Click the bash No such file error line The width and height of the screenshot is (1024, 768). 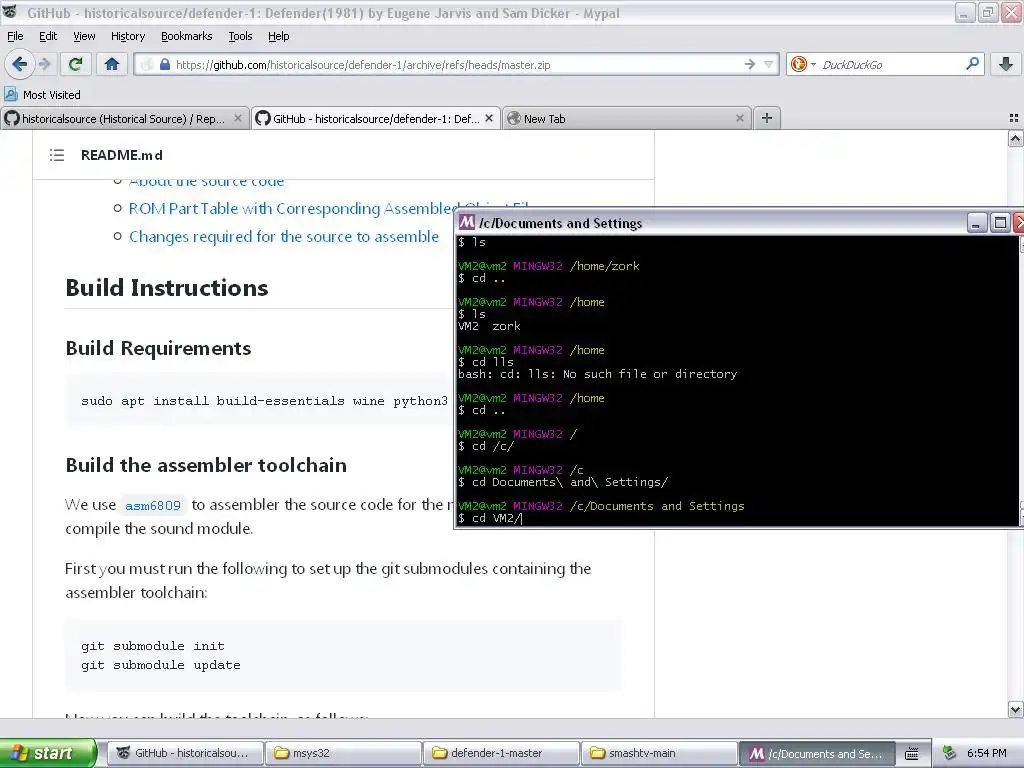[598, 374]
